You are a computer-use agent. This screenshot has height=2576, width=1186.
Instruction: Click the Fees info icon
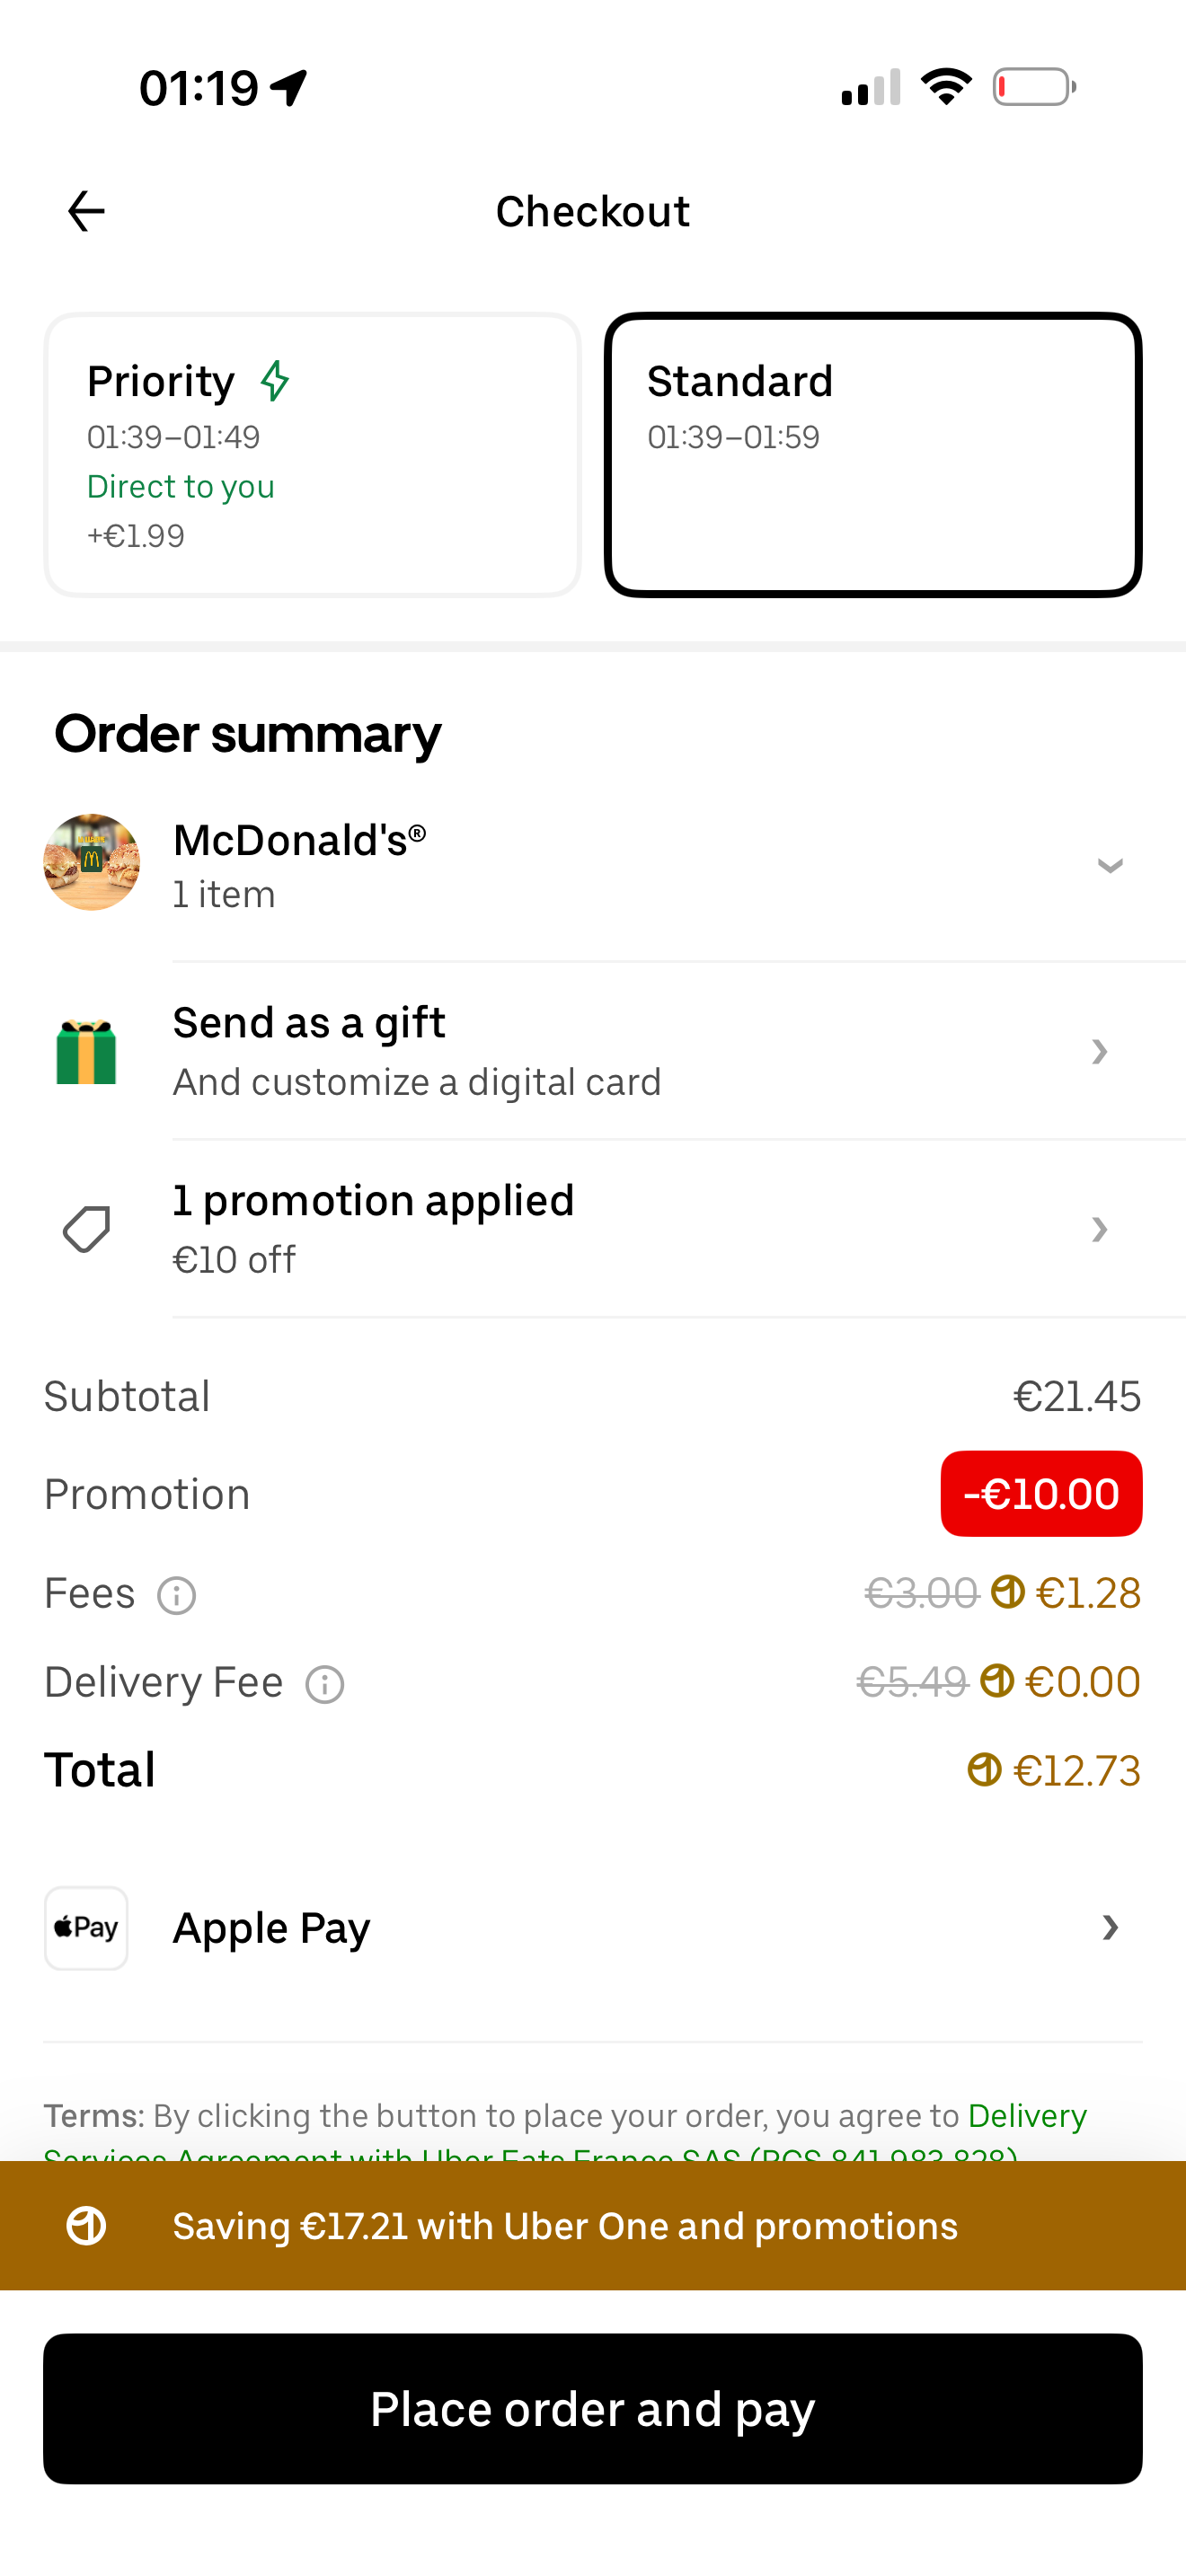tap(177, 1595)
